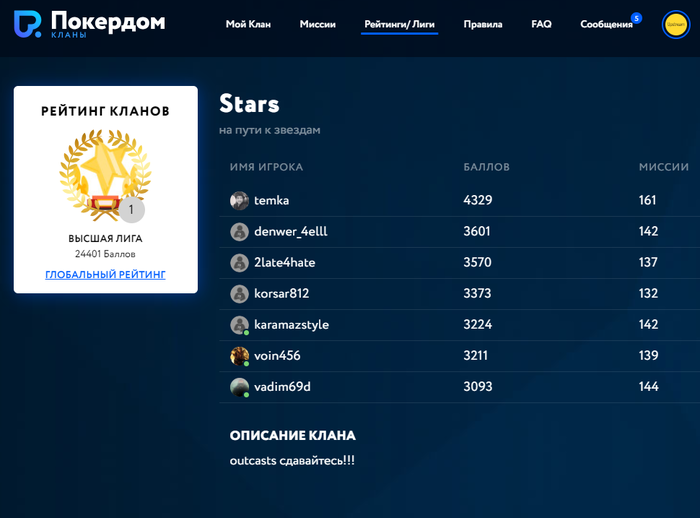
Task: Click the subtitle на пути к звездам
Action: coord(270,130)
